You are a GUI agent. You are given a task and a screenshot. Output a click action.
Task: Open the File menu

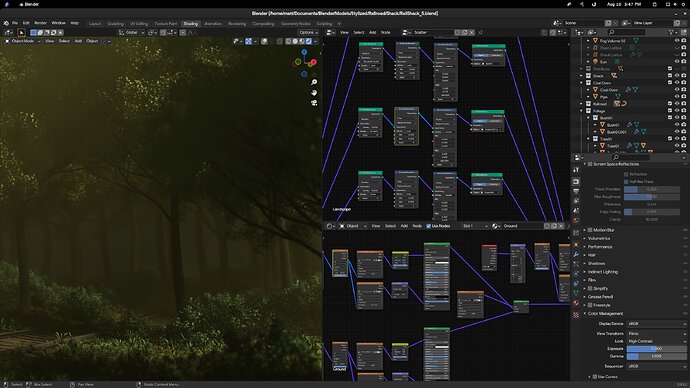click(15, 23)
